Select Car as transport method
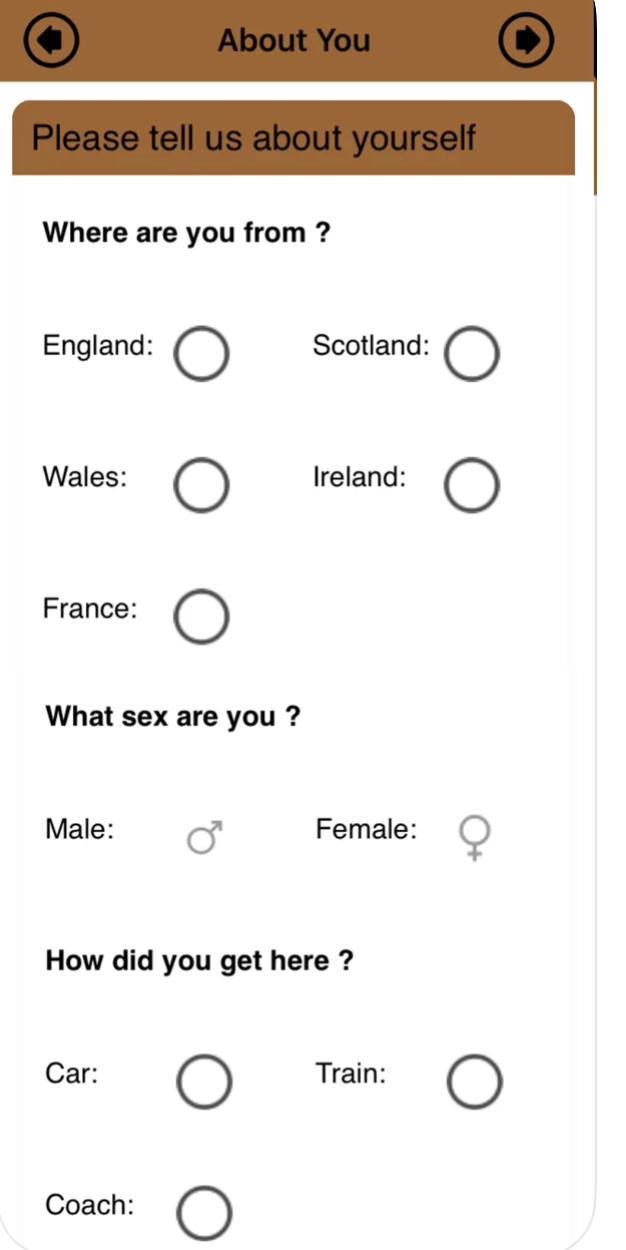Image resolution: width=626 pixels, height=1250 pixels. [x=204, y=1081]
